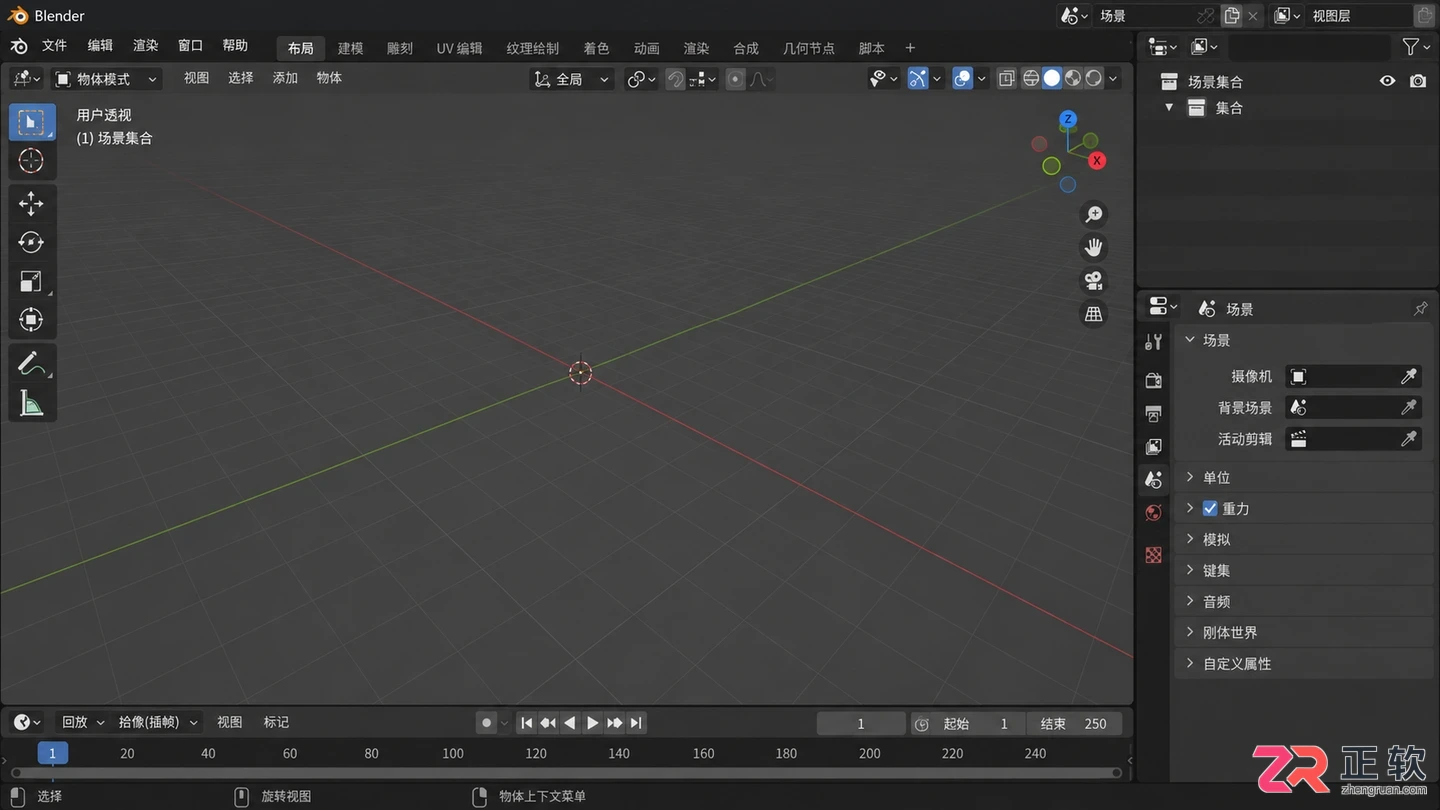This screenshot has width=1440, height=810.
Task: Expand the 键集 panel
Action: (1303, 570)
